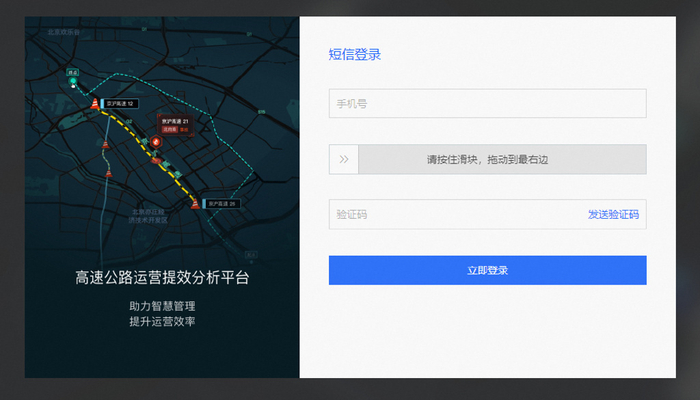Click the lower small cone on blue route
This screenshot has width=700, height=400.
108,173
